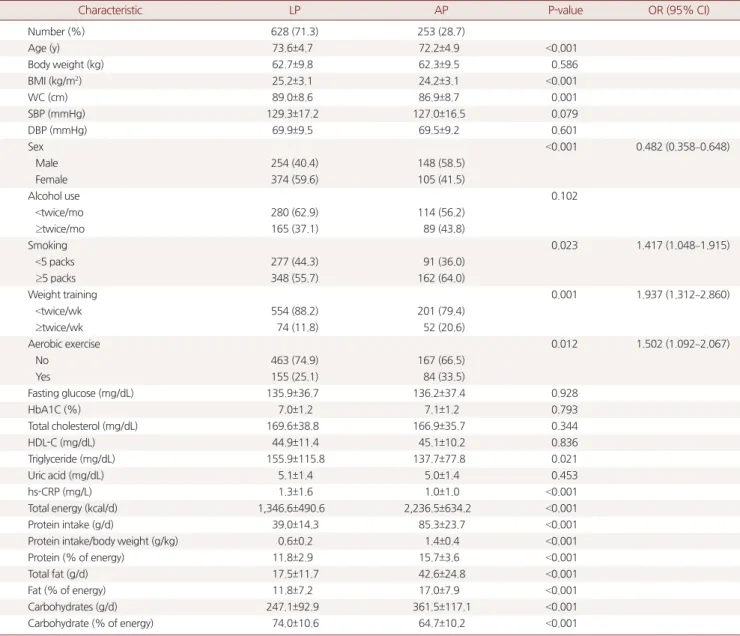This screenshot has width=740, height=636.
Task: Click the AP value 253 (28.7)
Action: [441, 32]
